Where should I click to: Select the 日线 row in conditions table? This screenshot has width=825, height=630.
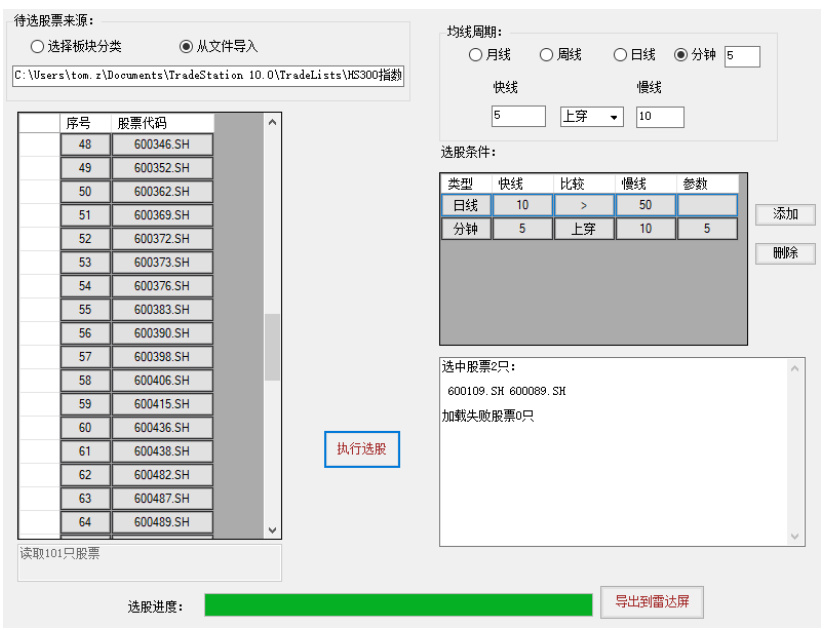point(466,205)
